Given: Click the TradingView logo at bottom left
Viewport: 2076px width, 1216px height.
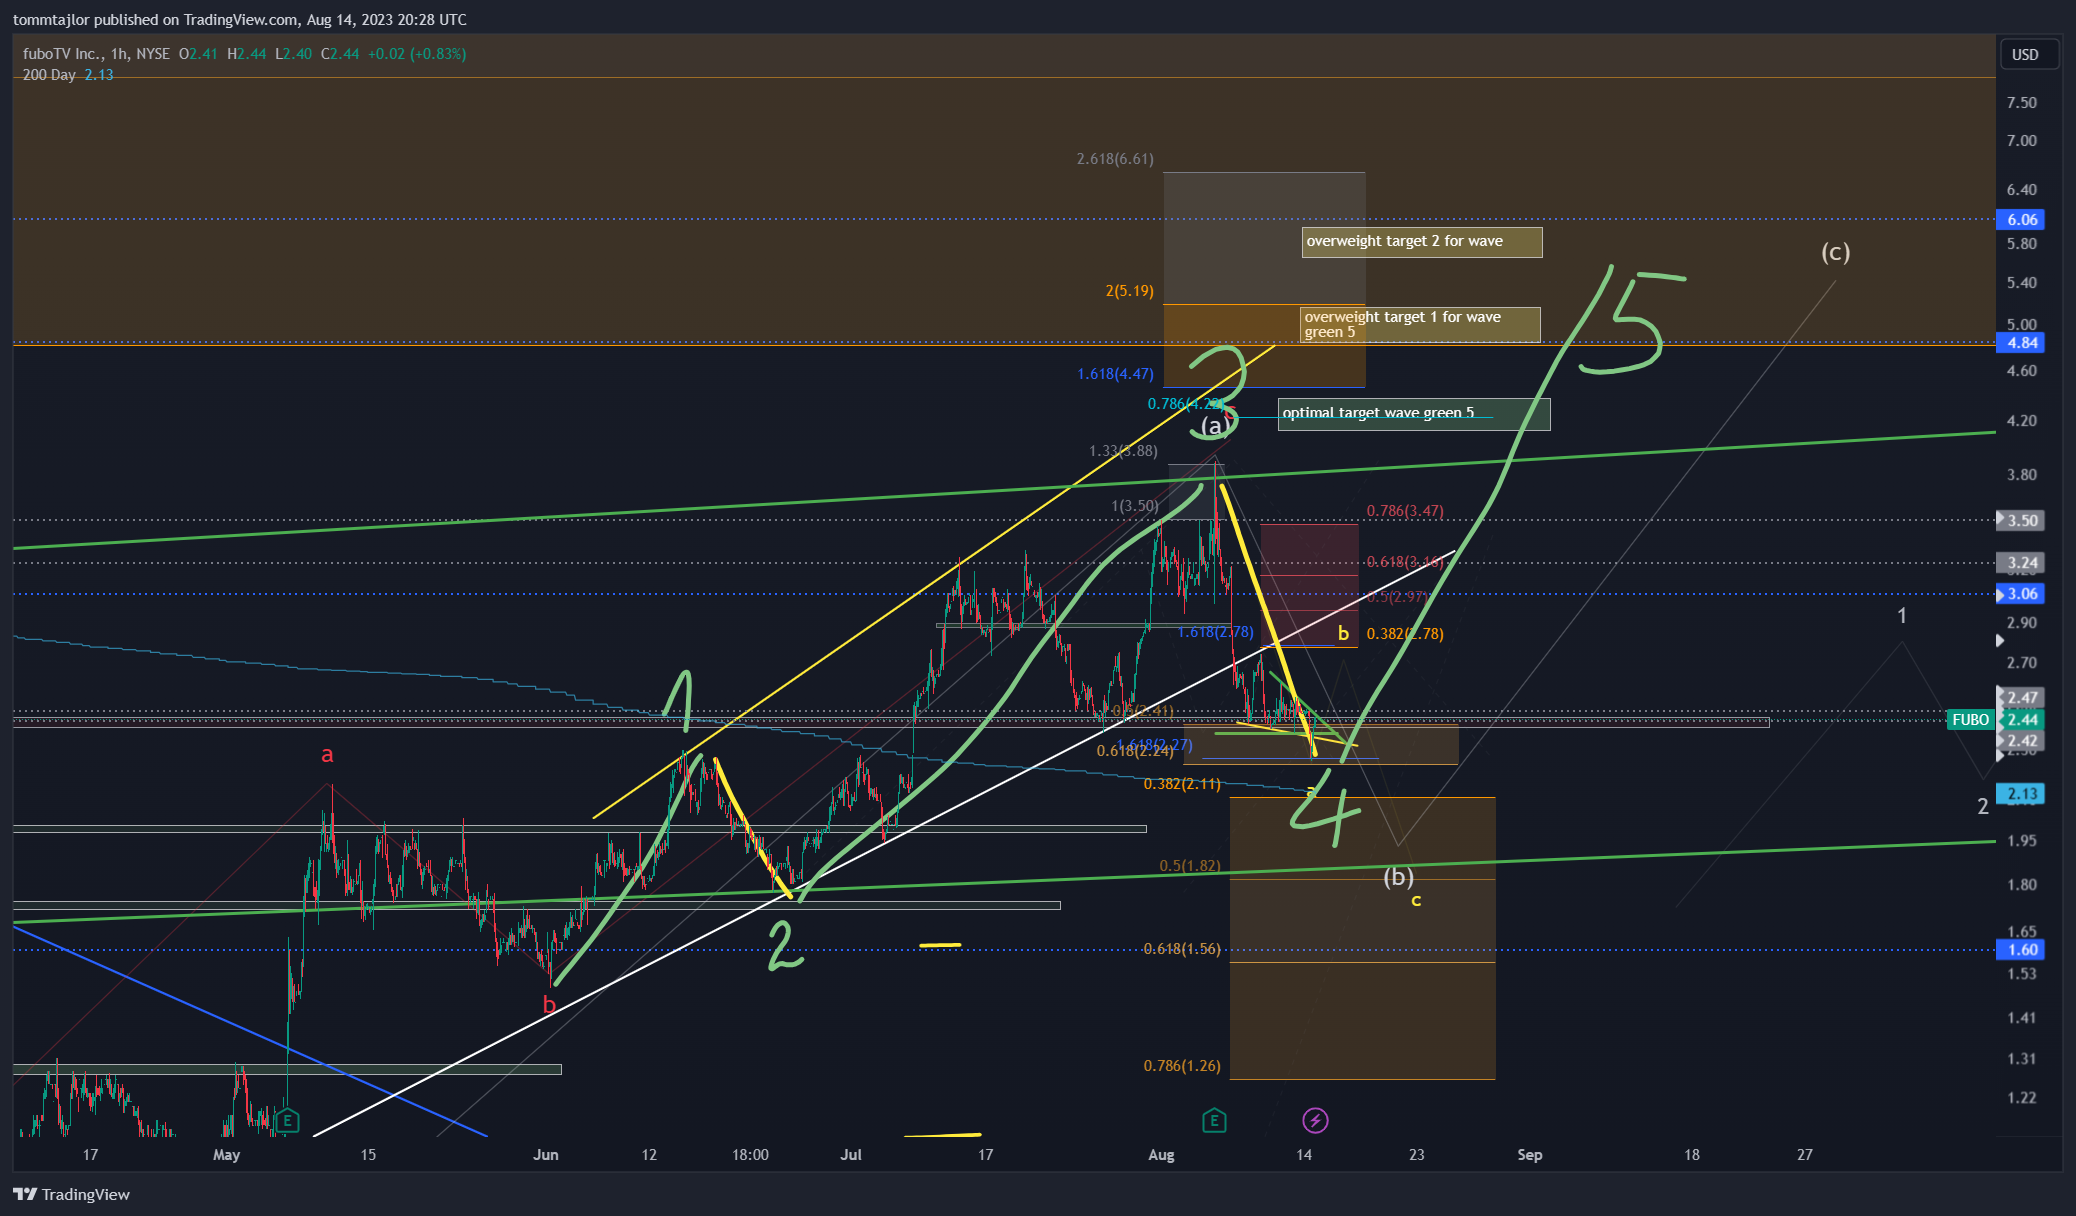Looking at the screenshot, I should point(71,1194).
